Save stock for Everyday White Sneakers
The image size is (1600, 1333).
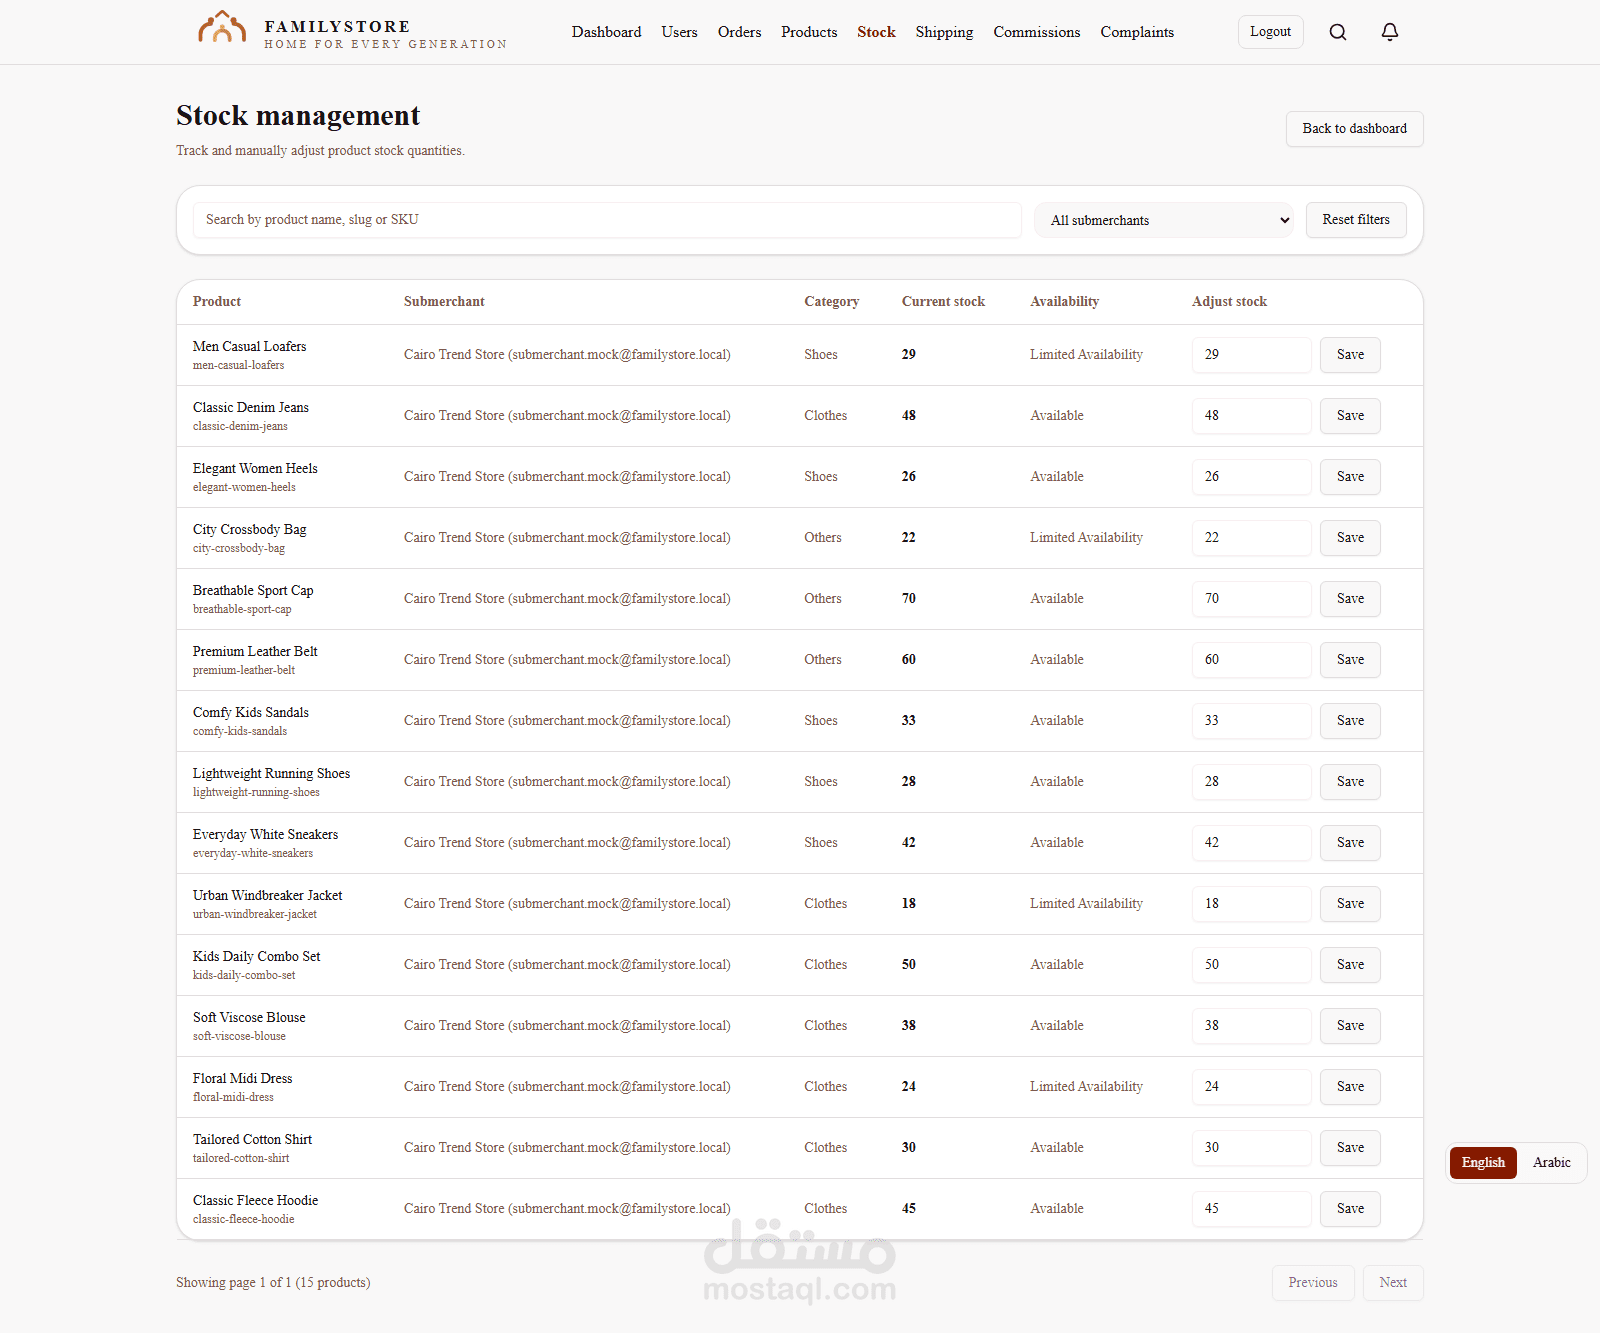[1350, 843]
